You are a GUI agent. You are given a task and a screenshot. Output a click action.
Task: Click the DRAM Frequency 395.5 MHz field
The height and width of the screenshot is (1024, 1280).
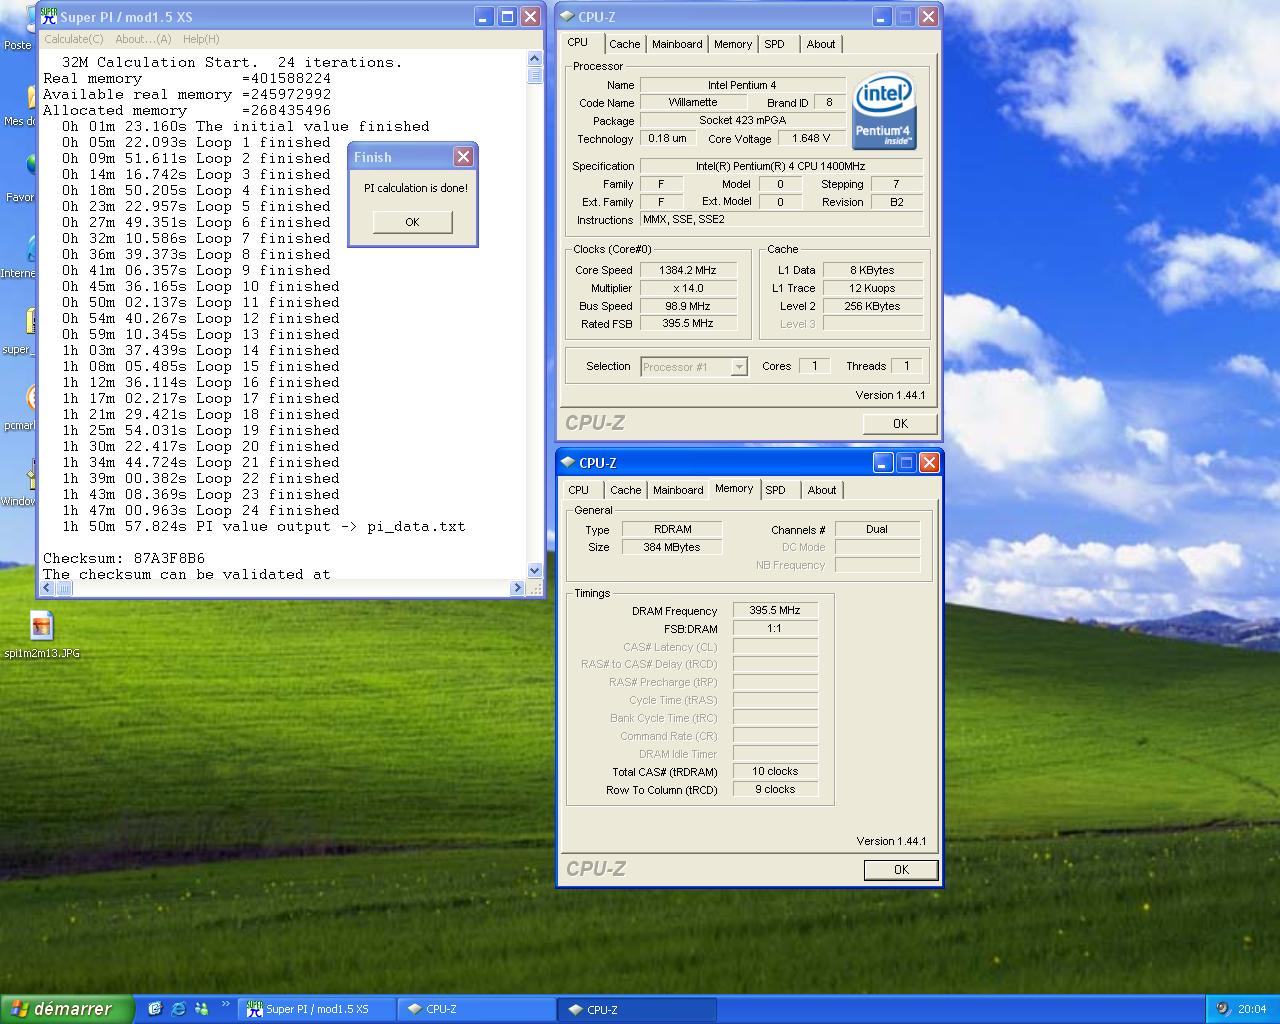[x=775, y=610]
